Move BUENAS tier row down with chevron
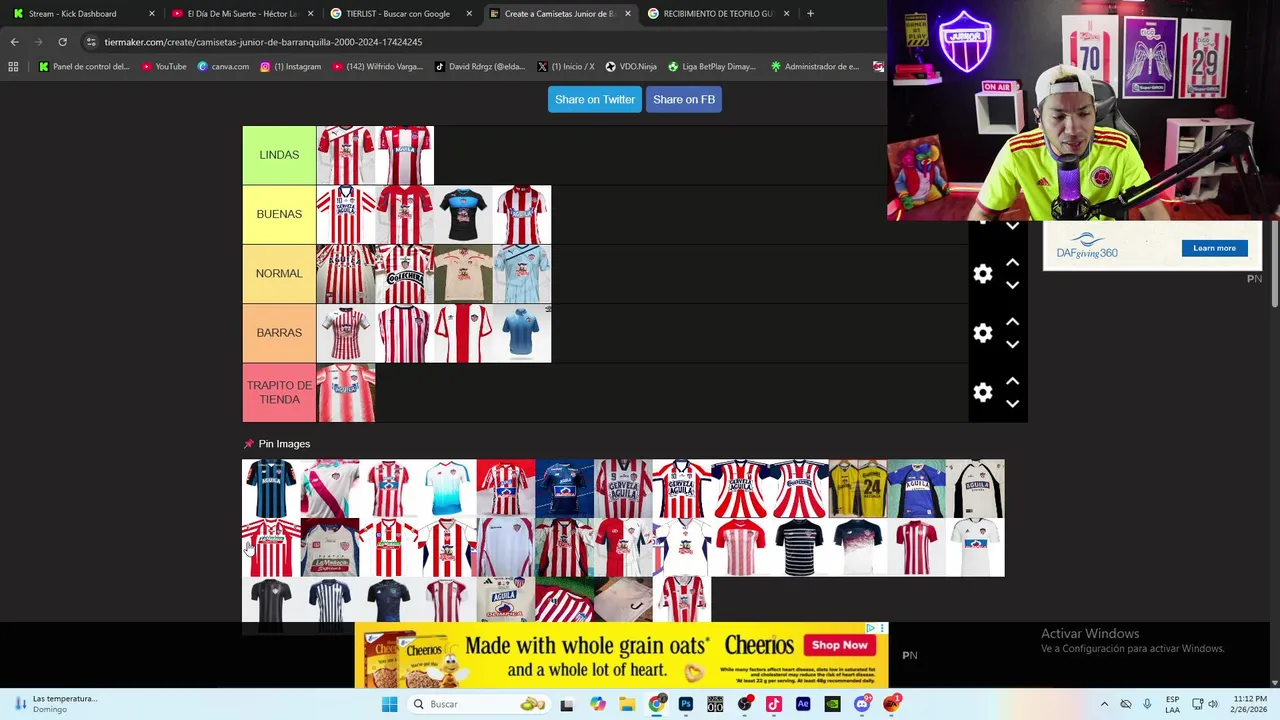This screenshot has height=720, width=1280. coord(1012,227)
